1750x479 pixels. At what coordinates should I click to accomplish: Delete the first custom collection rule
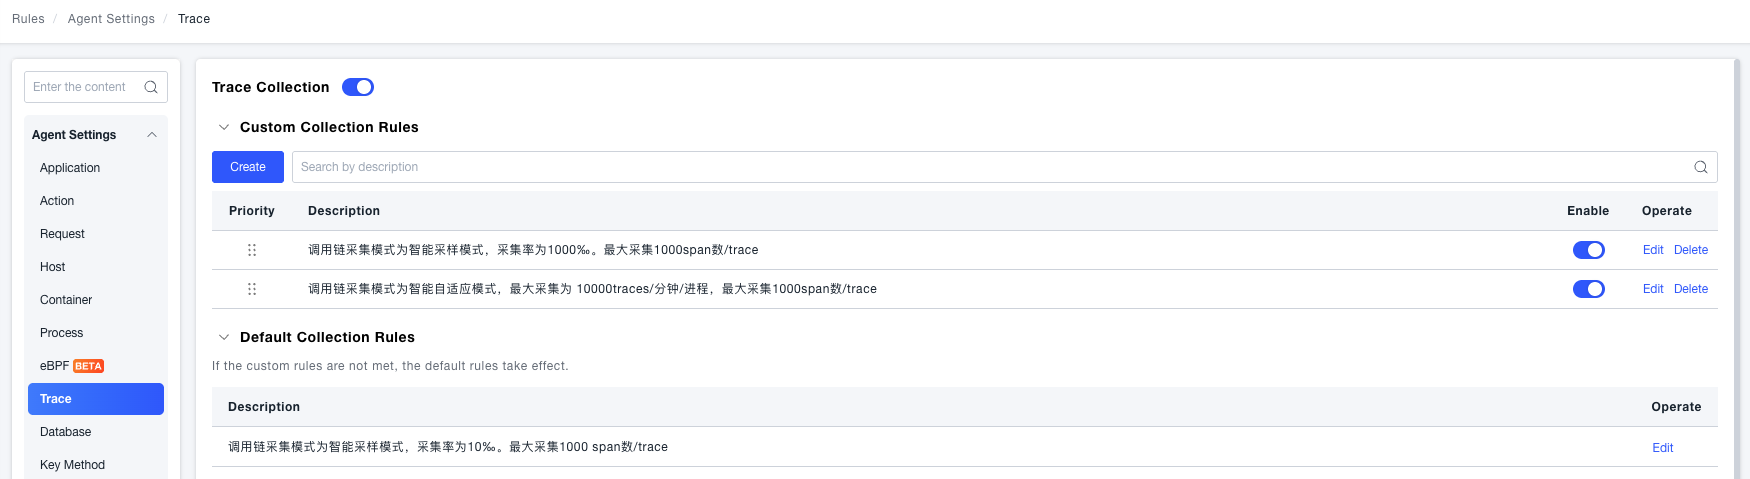(x=1691, y=250)
